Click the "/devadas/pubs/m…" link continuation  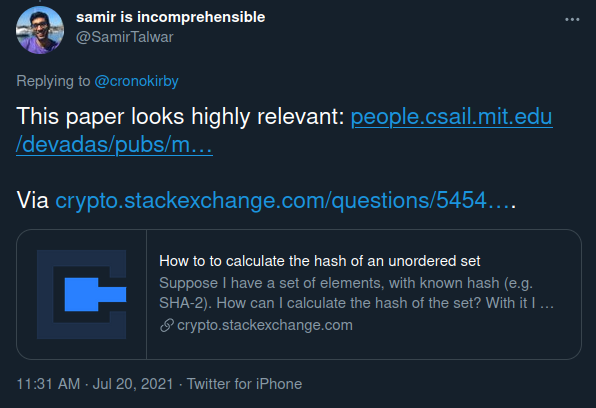point(114,144)
